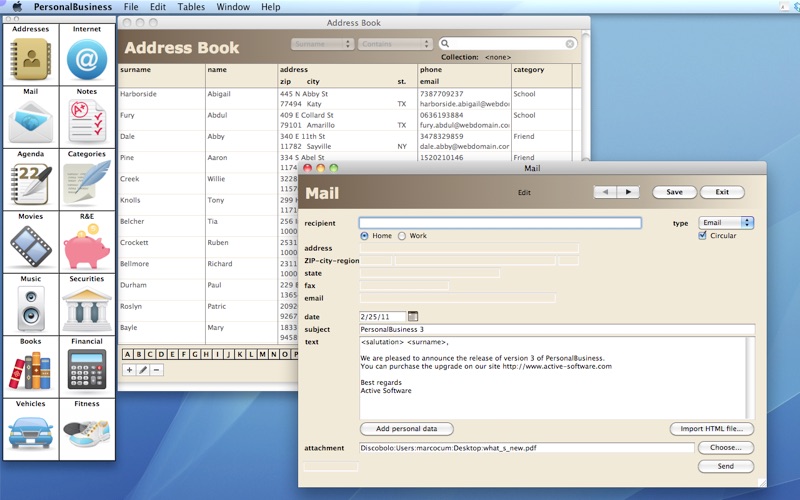Open the R&E piggy bank icon

click(87, 246)
